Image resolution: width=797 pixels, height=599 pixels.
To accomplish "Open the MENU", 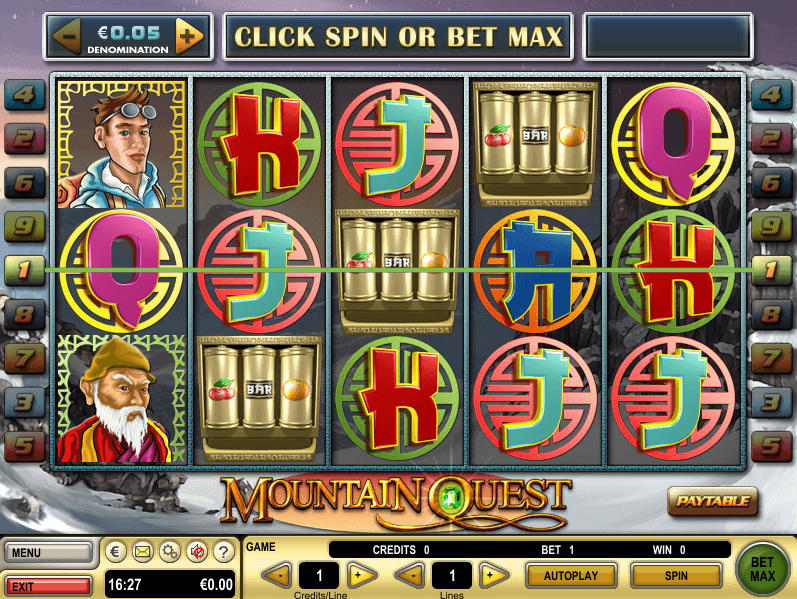I will [x=48, y=553].
